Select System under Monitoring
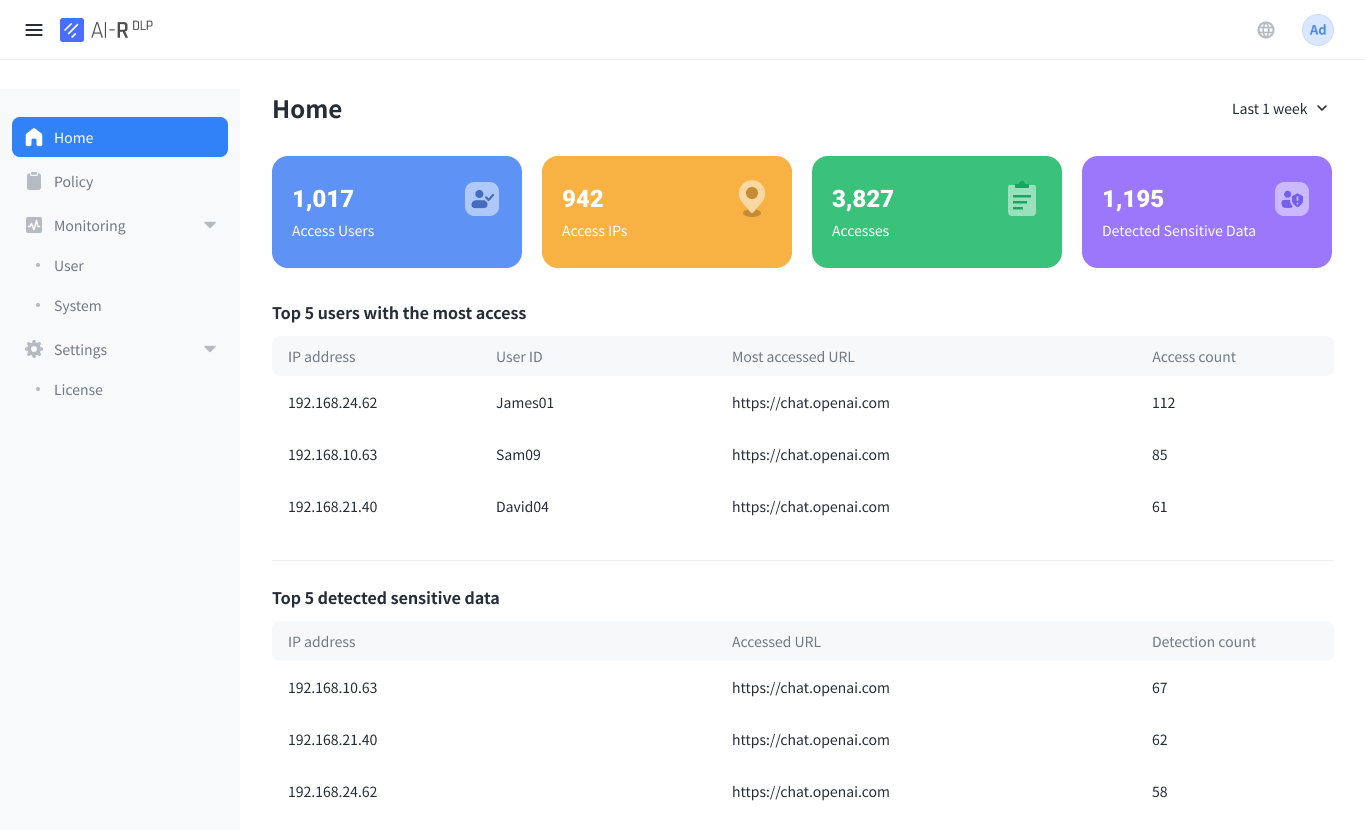This screenshot has width=1365, height=830. pos(77,305)
